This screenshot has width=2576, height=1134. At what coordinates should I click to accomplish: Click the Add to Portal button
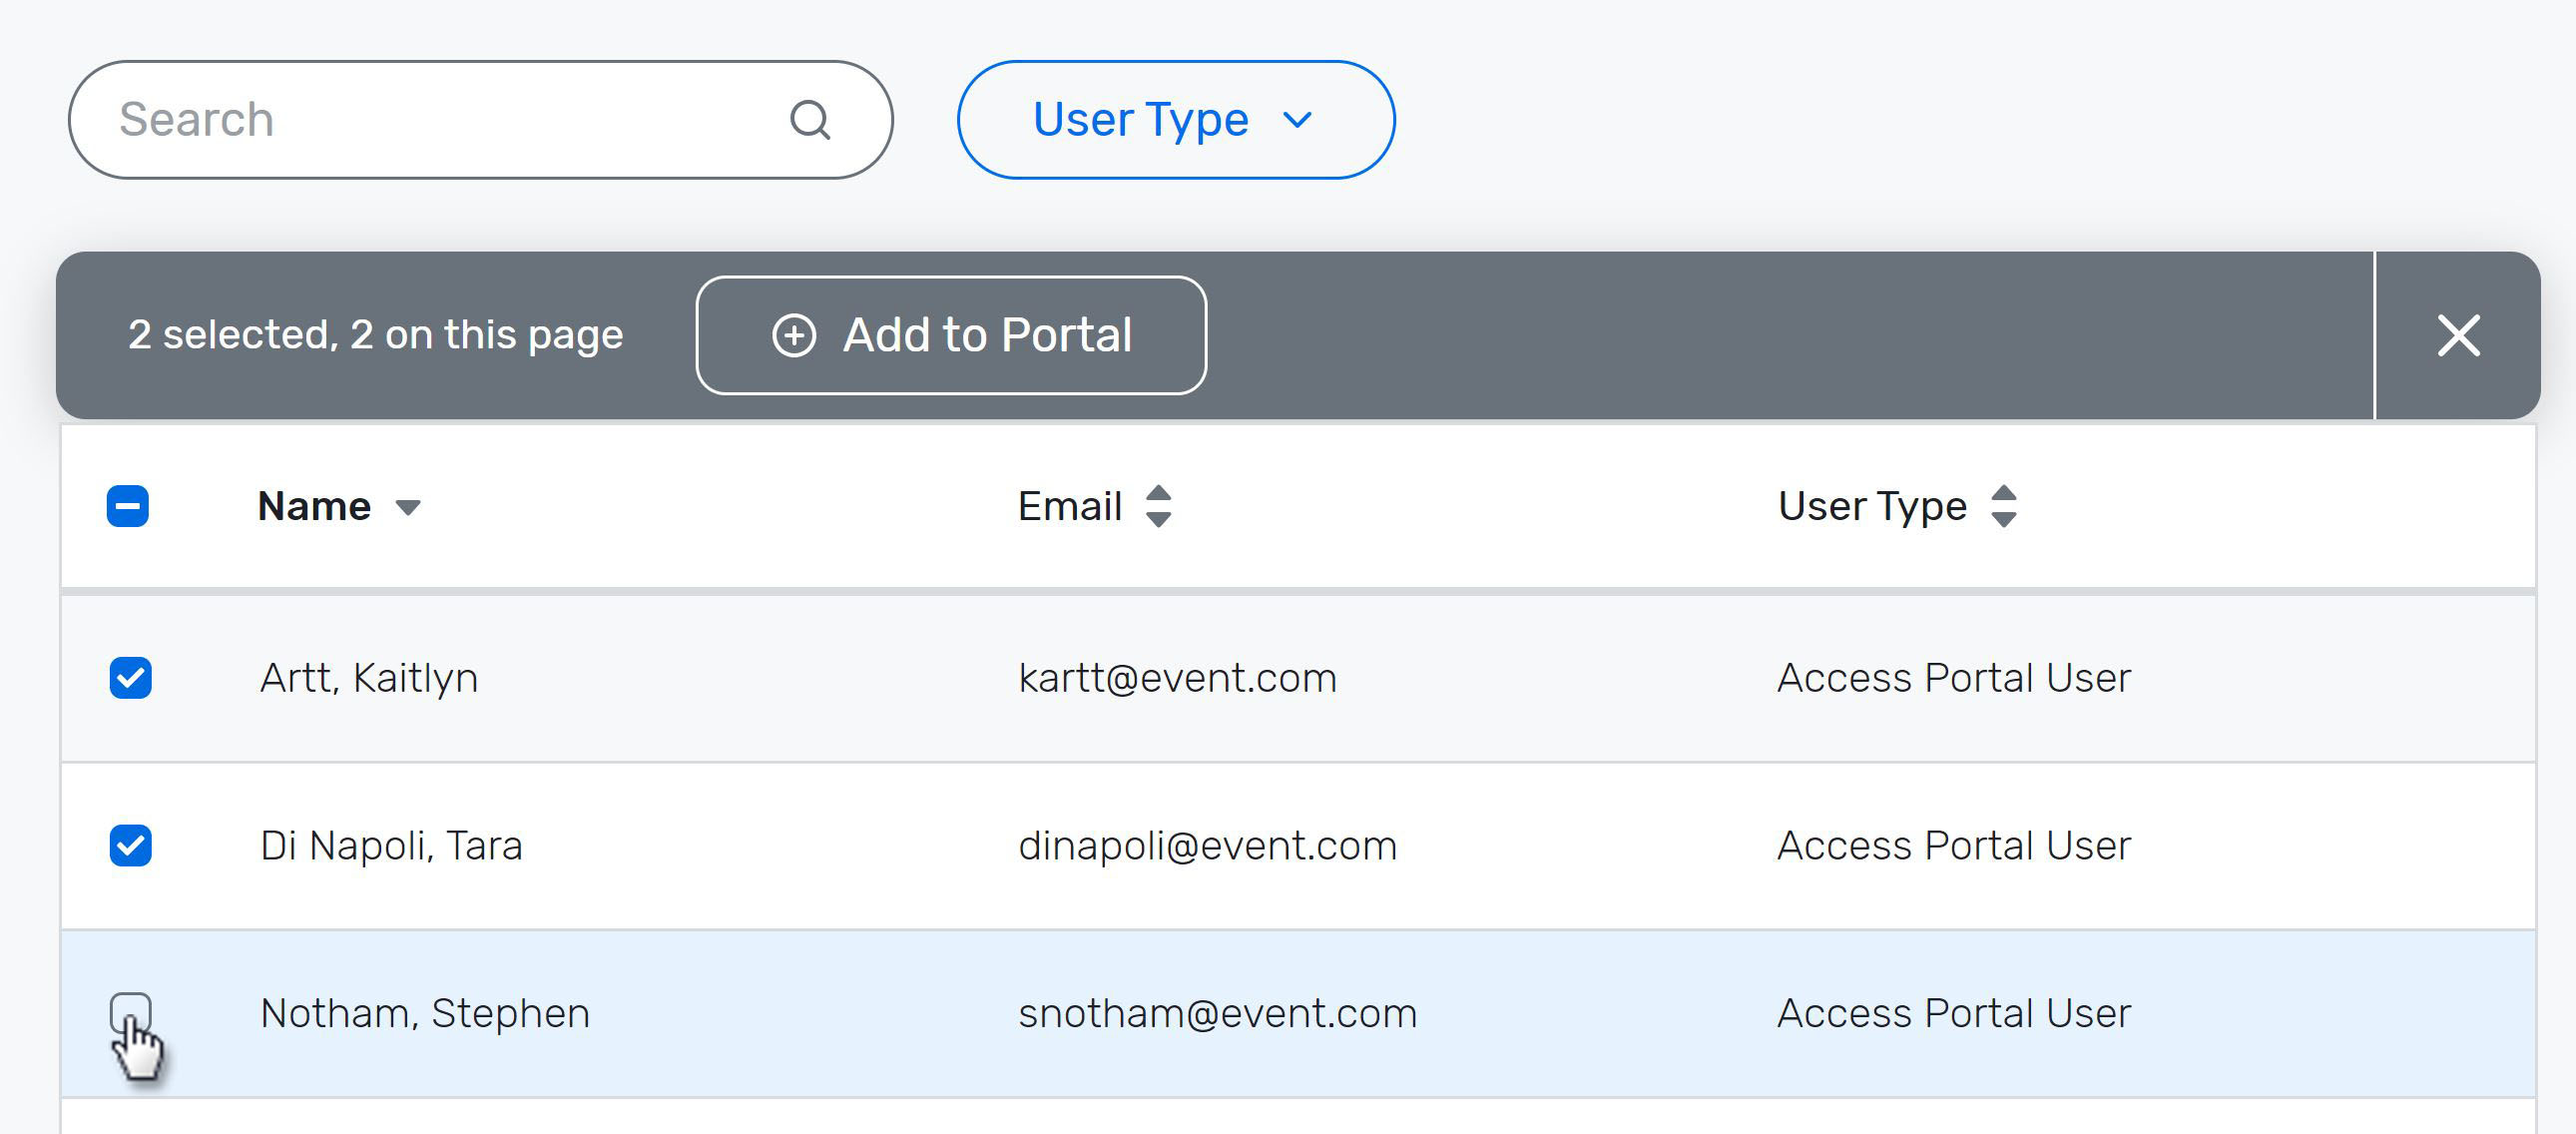coord(951,335)
